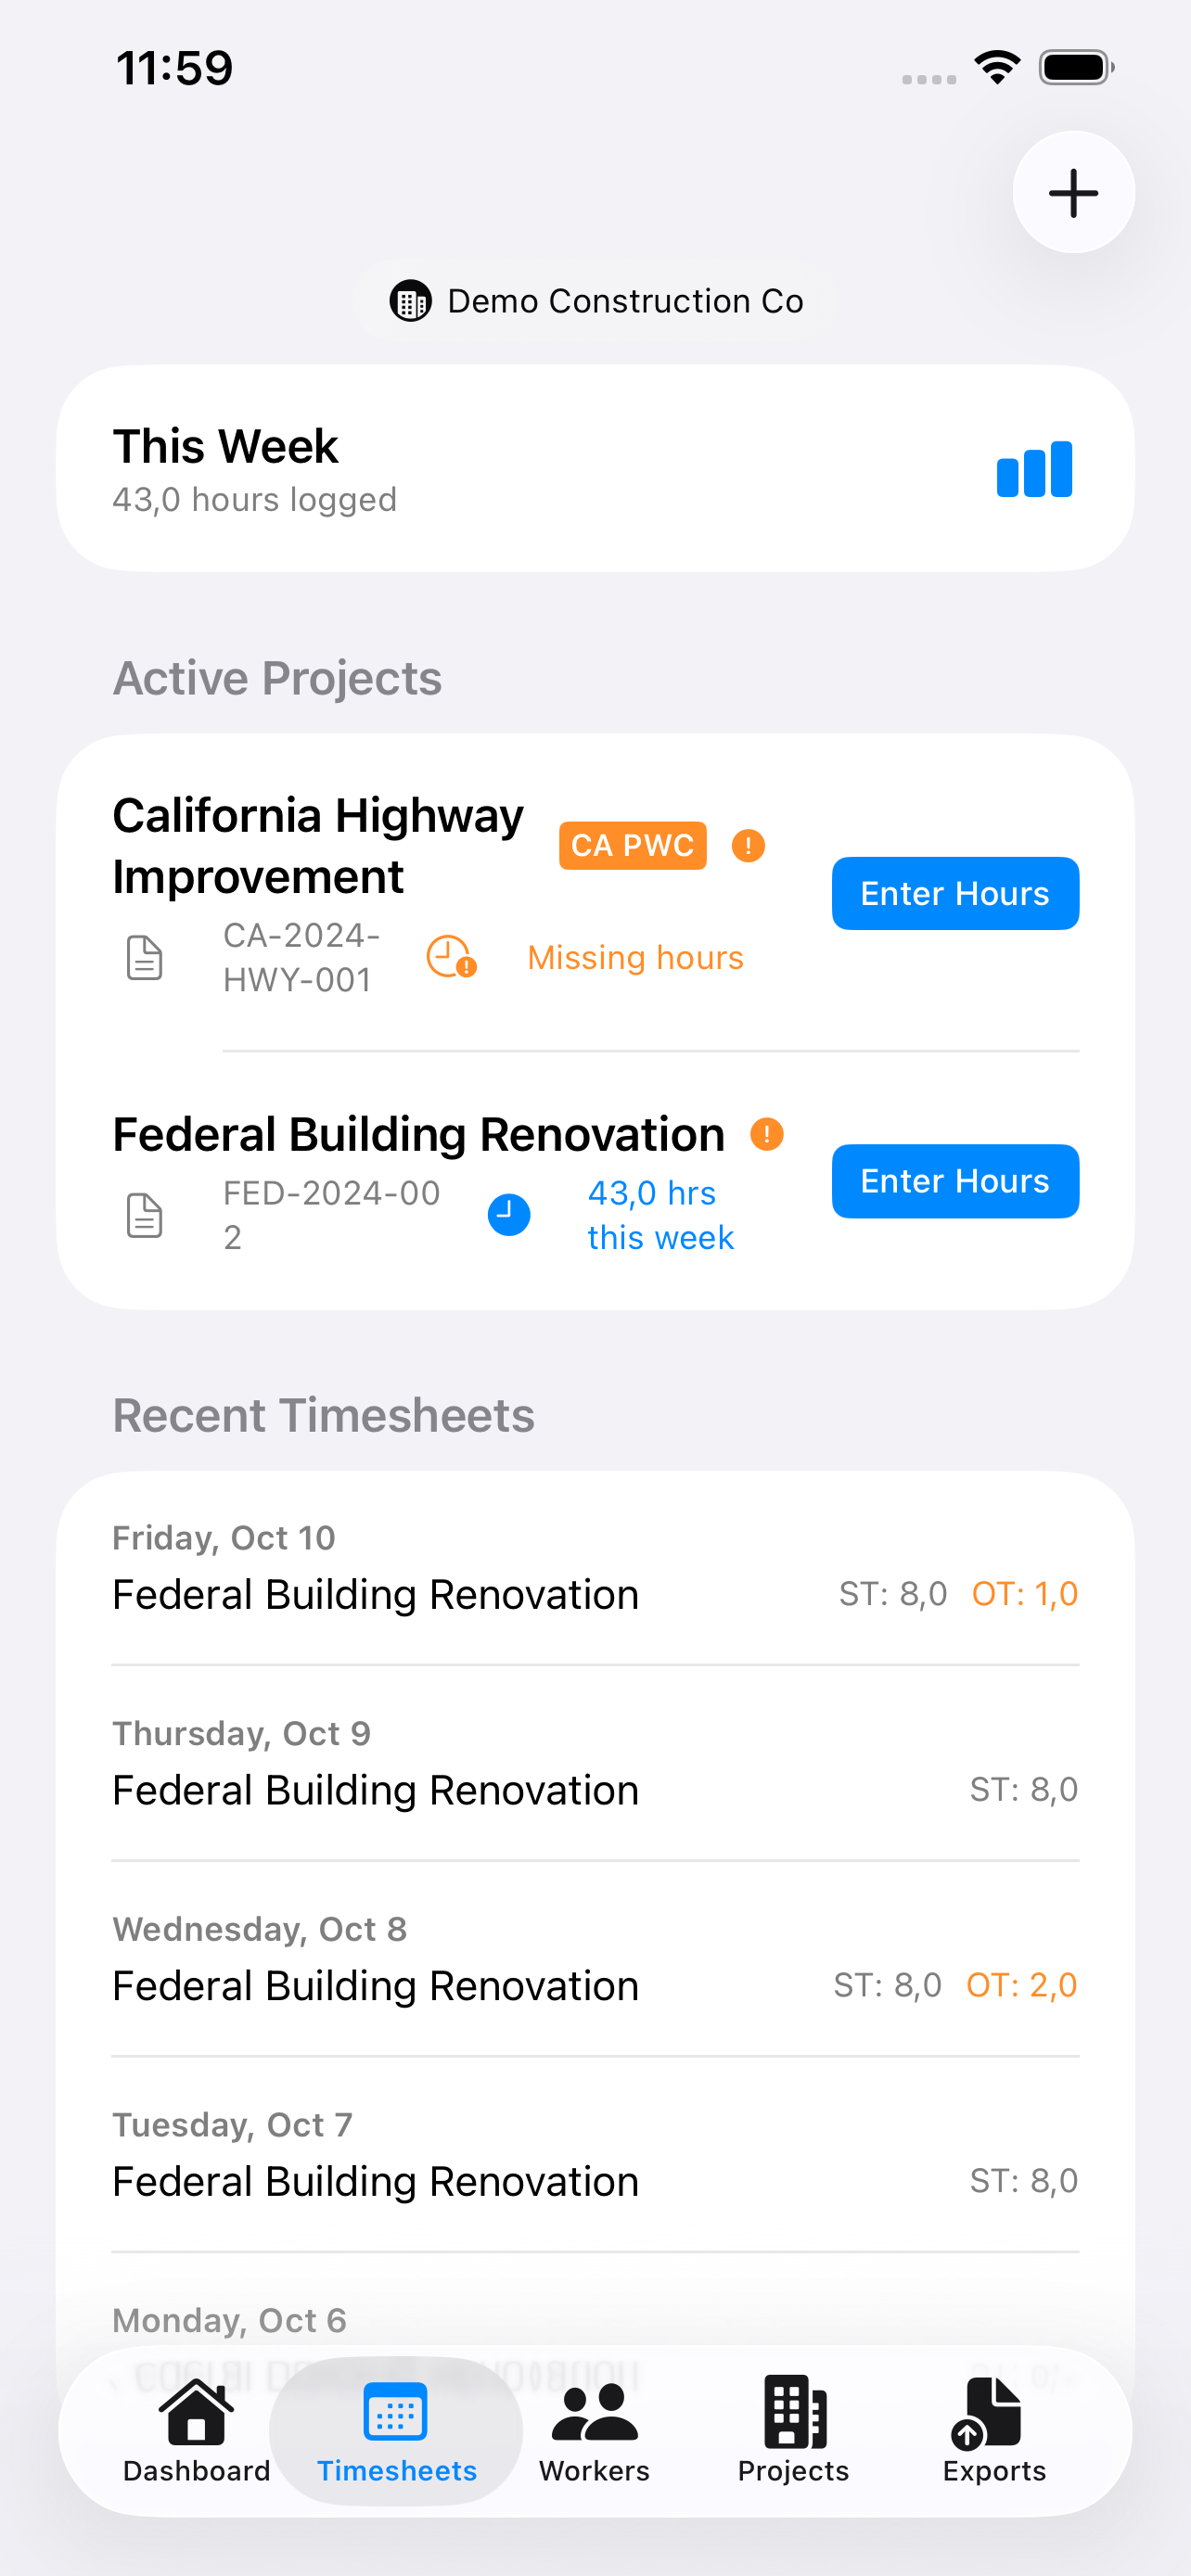Tap the plus add button
This screenshot has width=1191, height=2576.
pyautogui.click(x=1072, y=192)
